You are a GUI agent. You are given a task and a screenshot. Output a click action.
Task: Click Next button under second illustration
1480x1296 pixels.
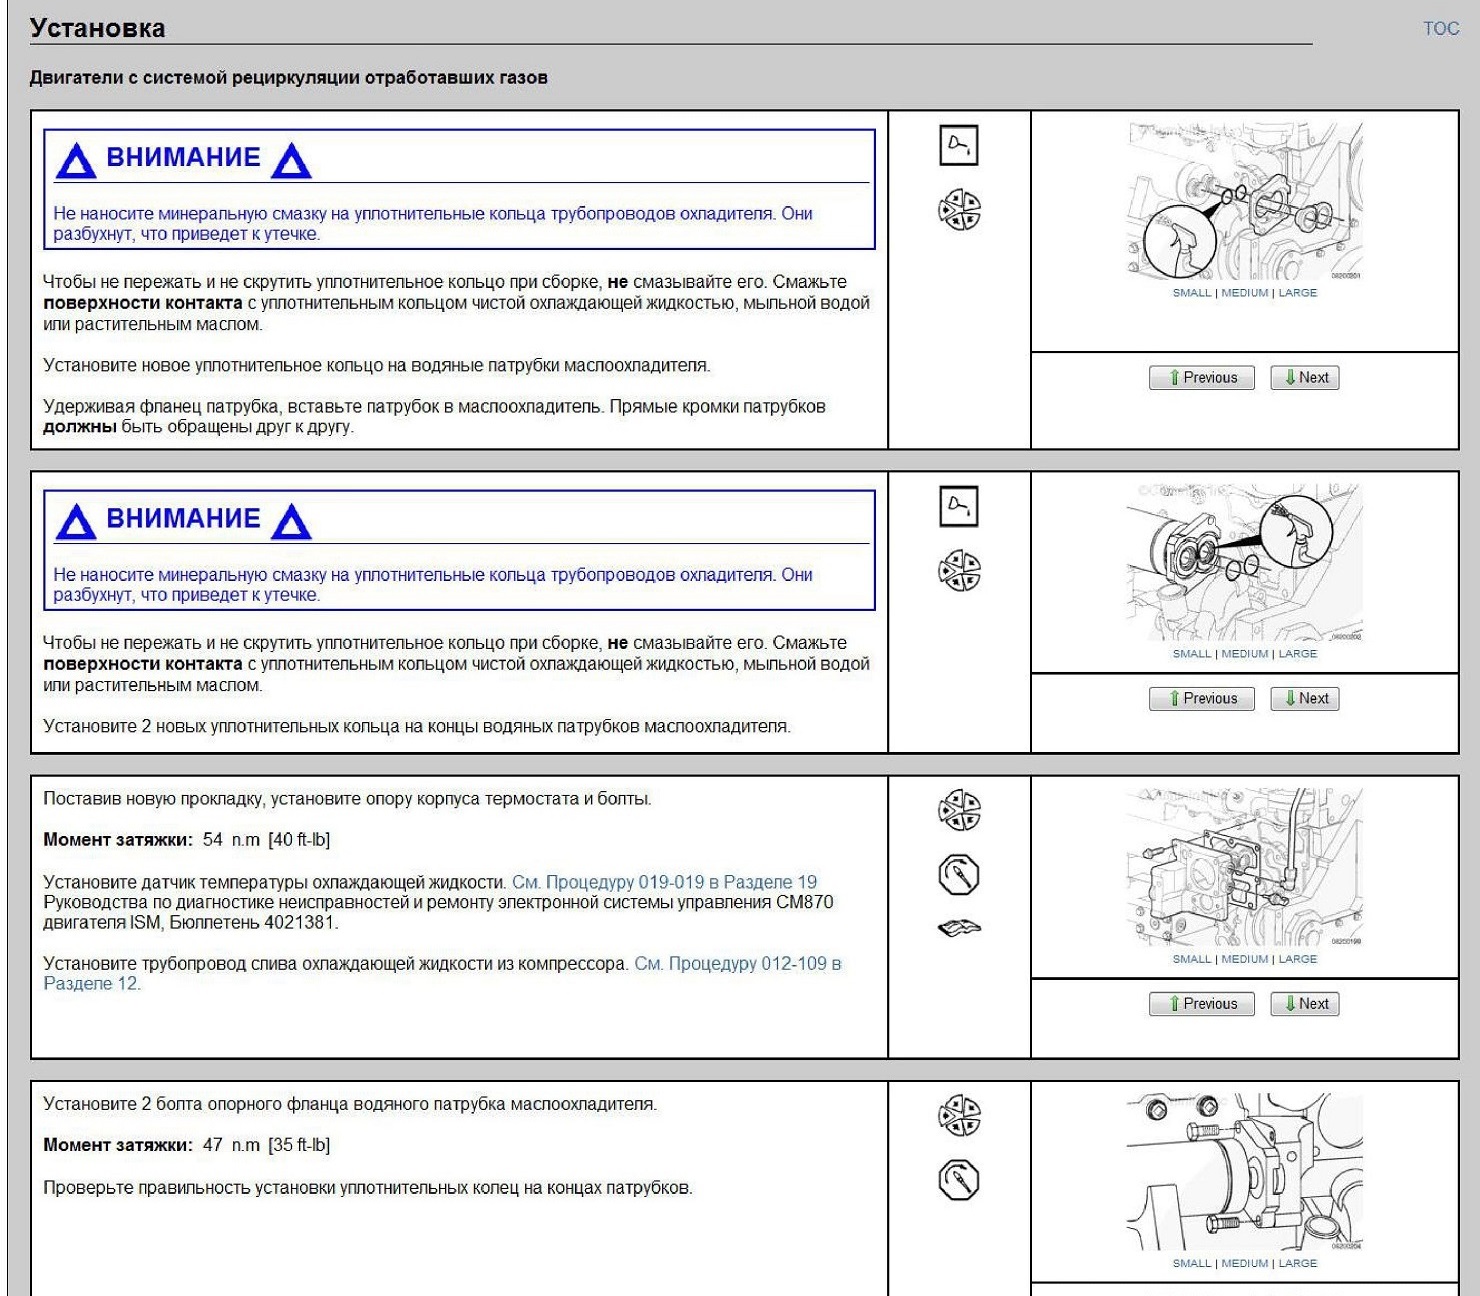click(x=1305, y=699)
